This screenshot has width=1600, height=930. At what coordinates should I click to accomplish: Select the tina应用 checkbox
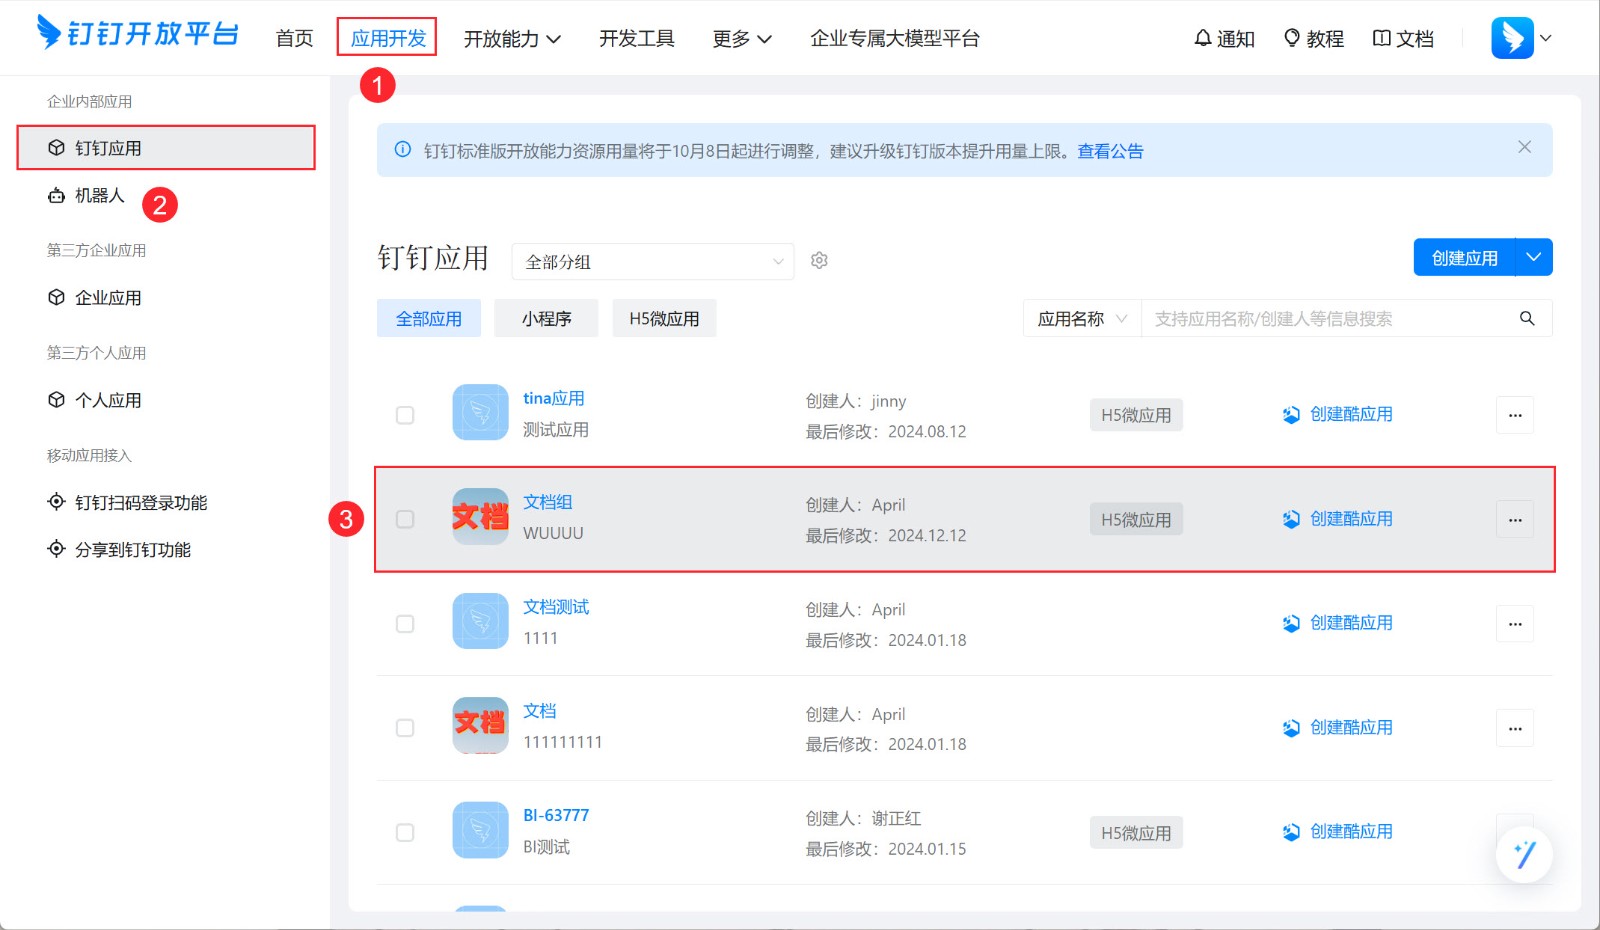point(405,415)
